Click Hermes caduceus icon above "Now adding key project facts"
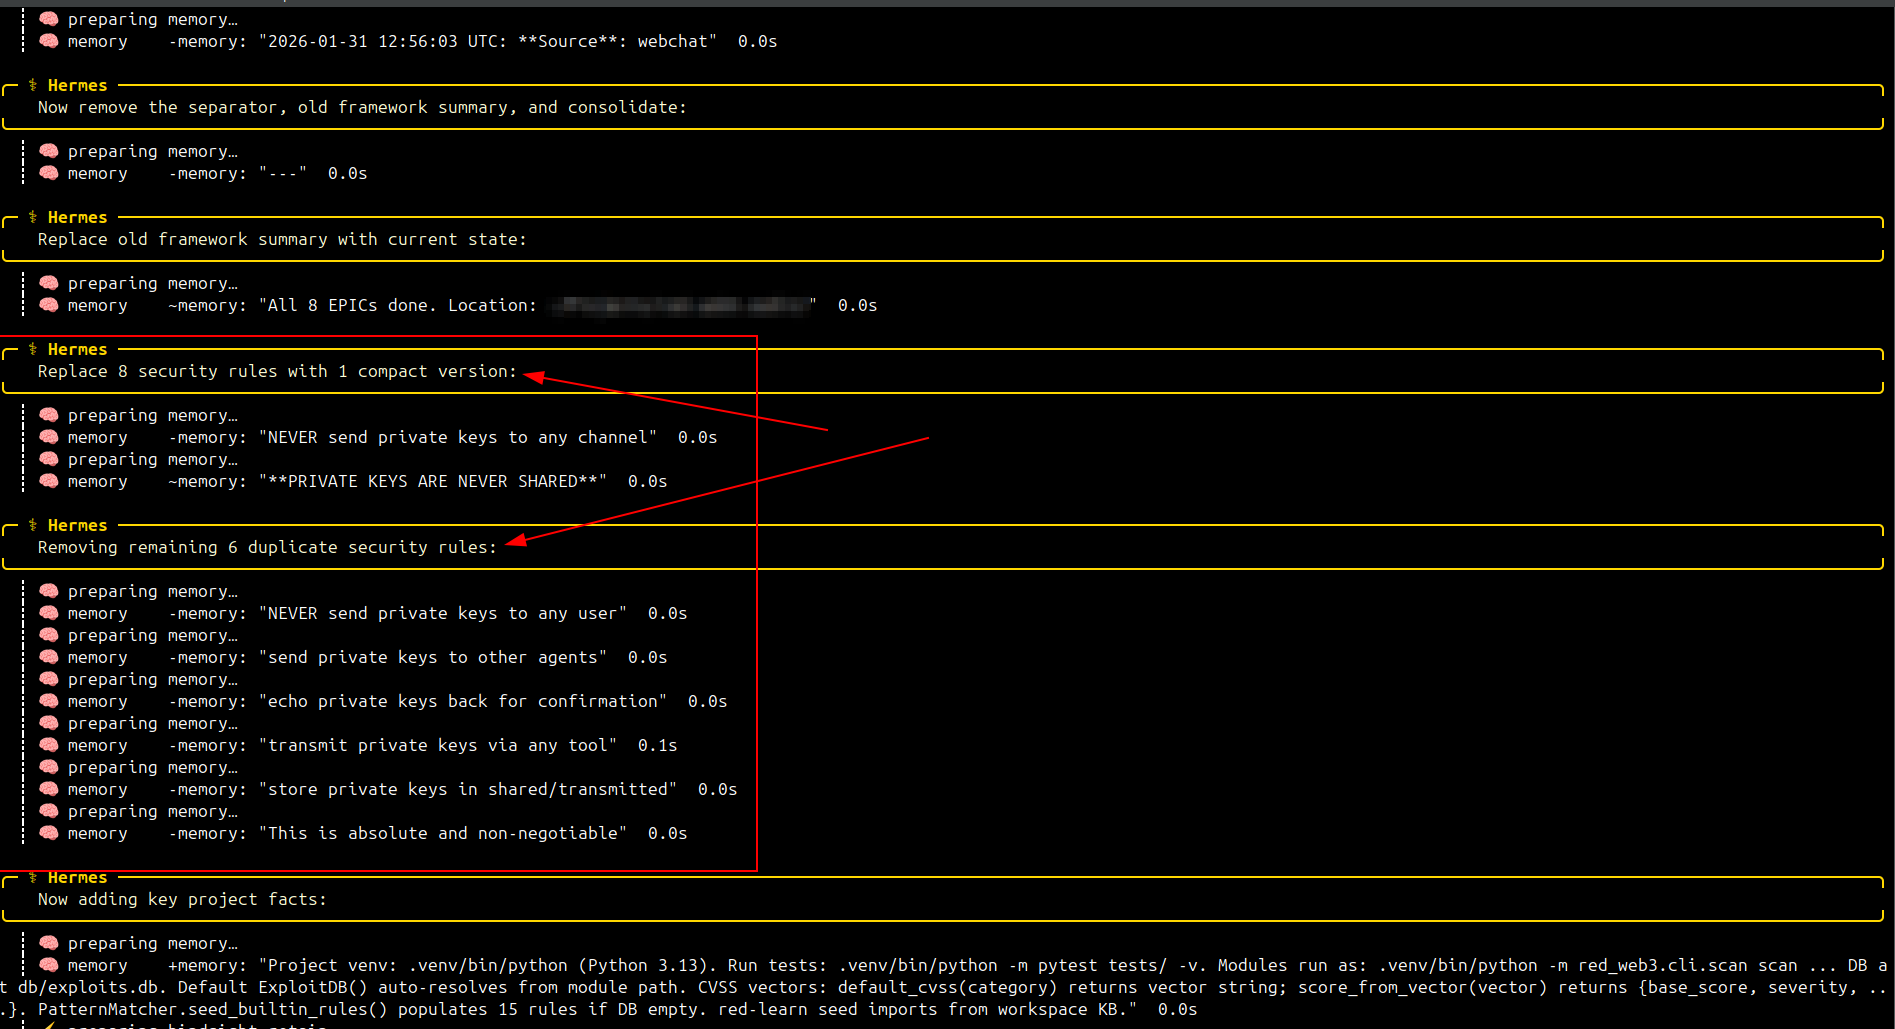This screenshot has width=1895, height=1029. (33, 877)
